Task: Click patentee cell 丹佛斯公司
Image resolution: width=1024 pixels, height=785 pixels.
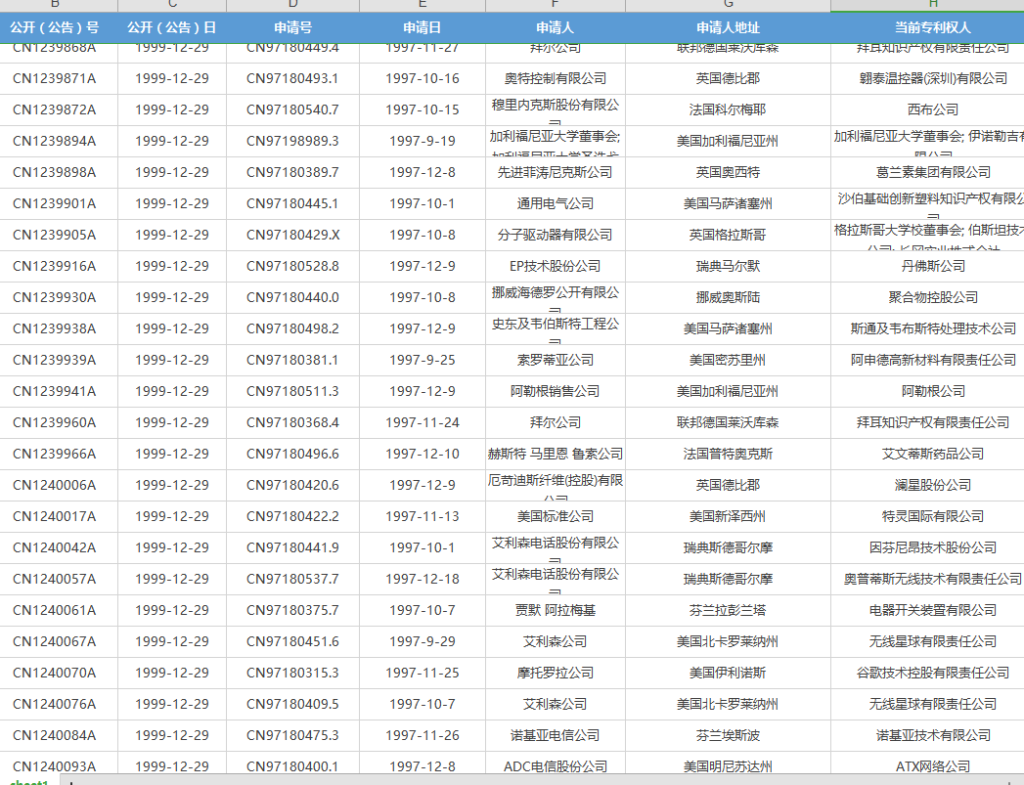Action: (x=927, y=266)
